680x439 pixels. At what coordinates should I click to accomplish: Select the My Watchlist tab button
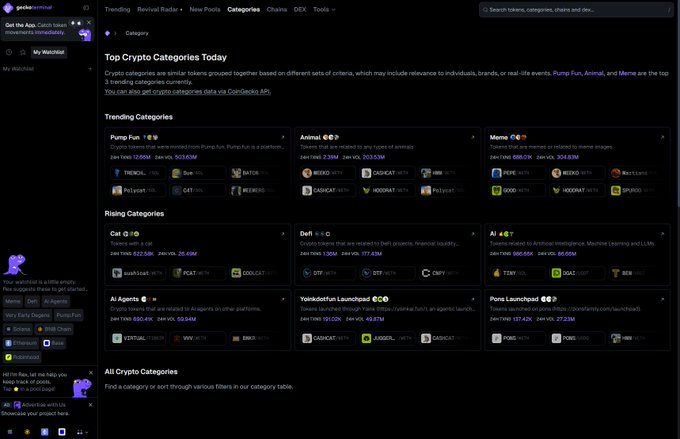point(49,52)
